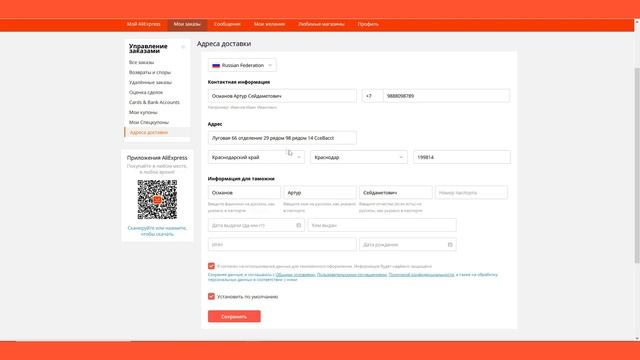Toggle Установить по умолчанию checkbox

211,296
